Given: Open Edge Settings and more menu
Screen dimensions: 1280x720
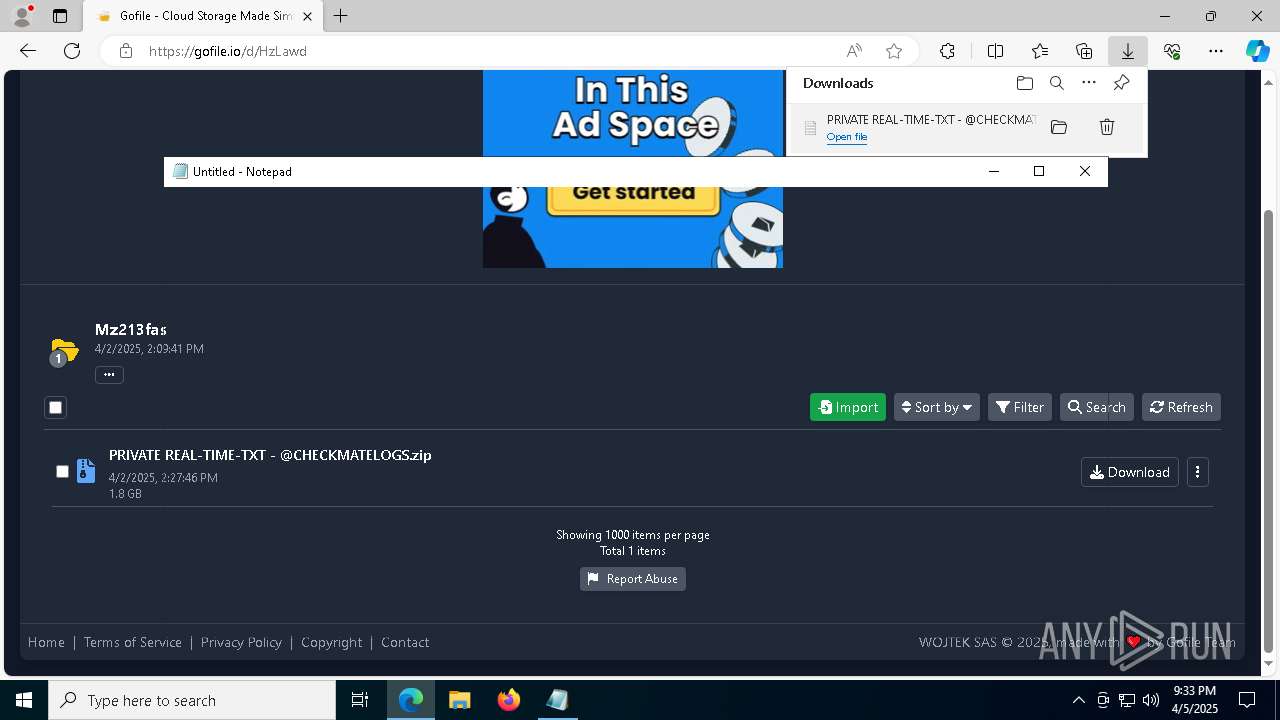Looking at the screenshot, I should (1216, 51).
